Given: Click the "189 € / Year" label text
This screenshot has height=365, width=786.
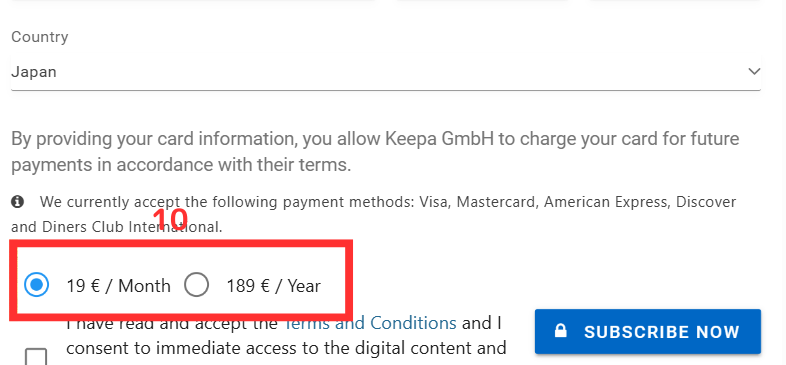Looking at the screenshot, I should (274, 286).
